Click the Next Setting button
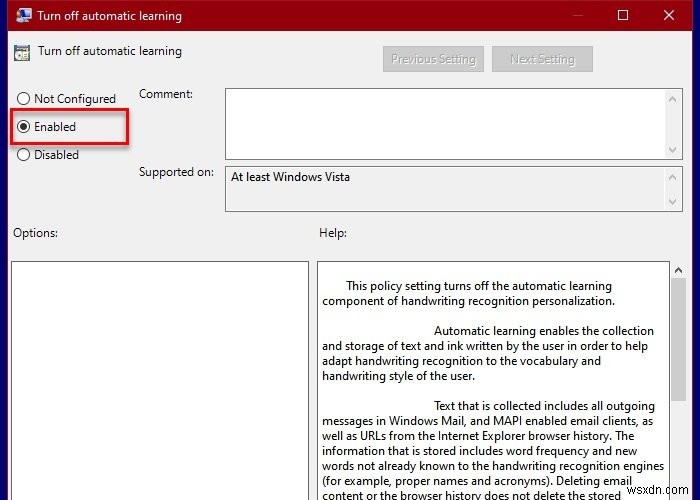 tap(542, 59)
